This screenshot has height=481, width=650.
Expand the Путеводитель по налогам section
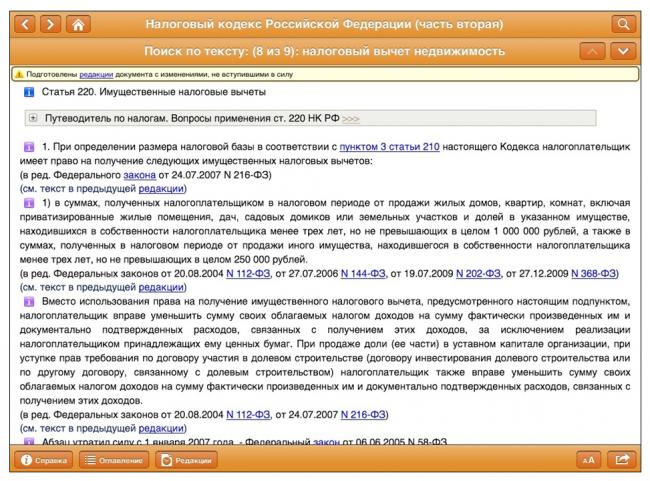click(x=34, y=118)
